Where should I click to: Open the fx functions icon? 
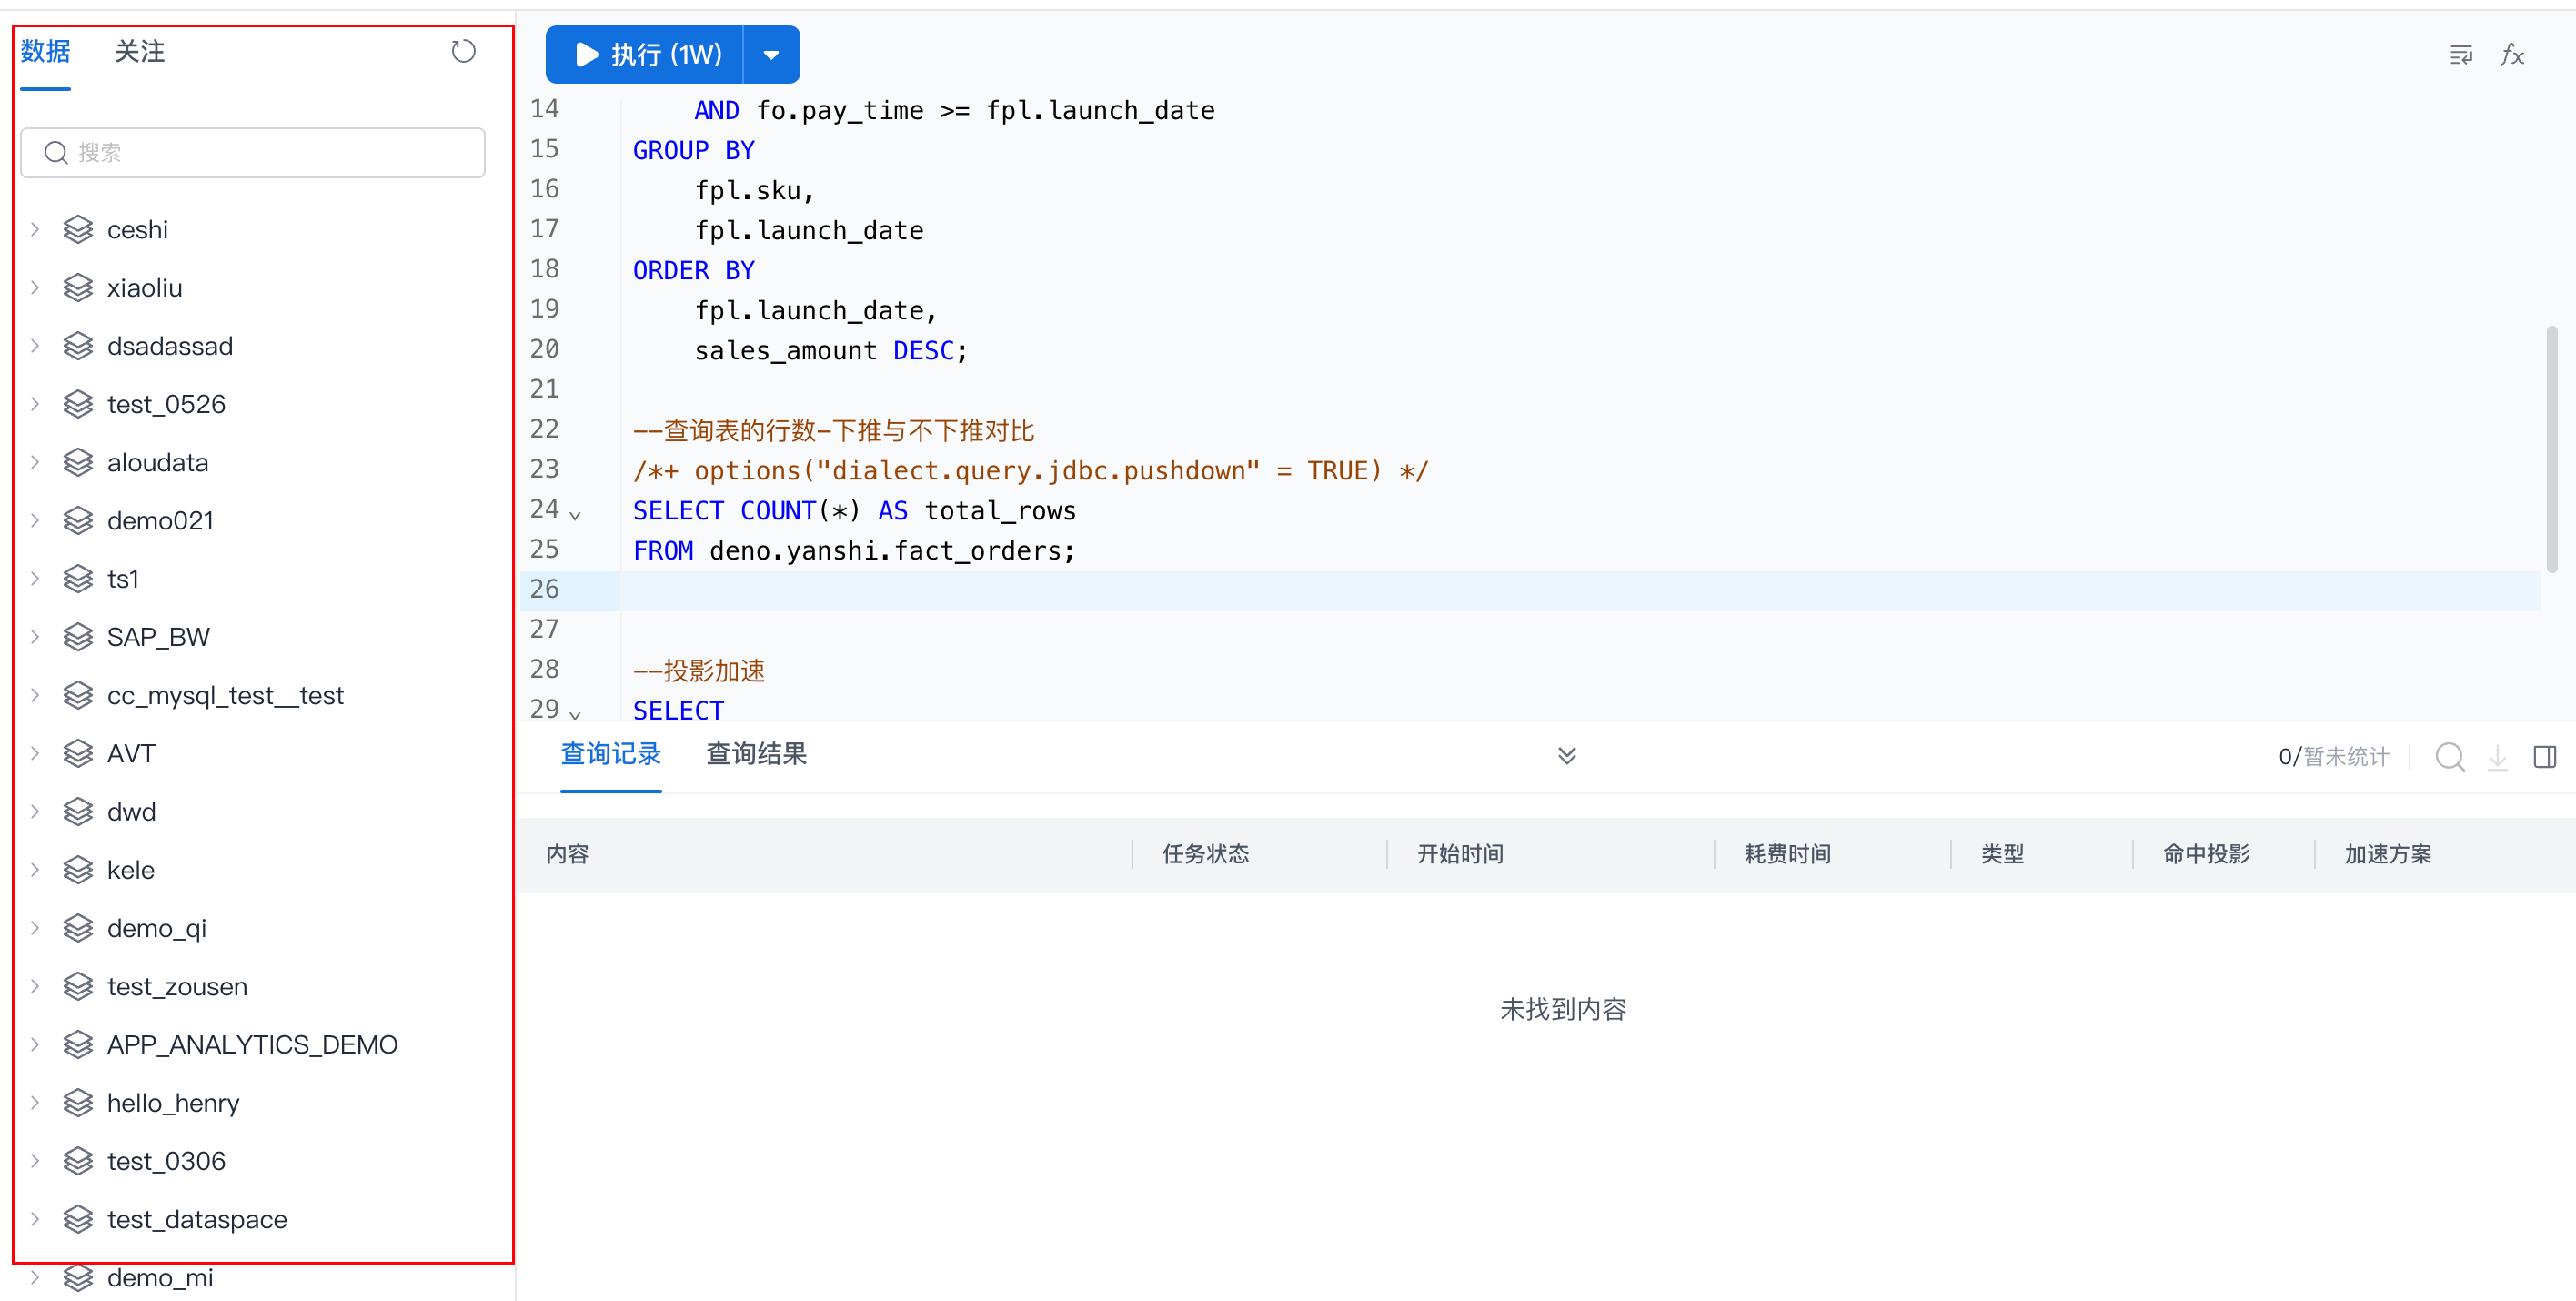[x=2513, y=55]
